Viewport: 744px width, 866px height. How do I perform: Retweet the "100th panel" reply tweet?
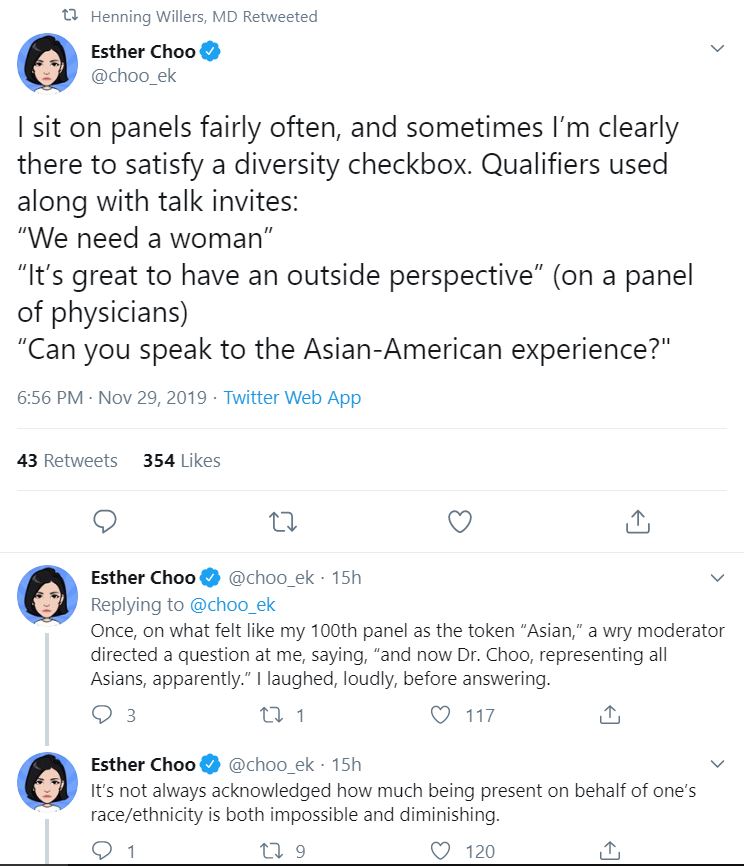[x=272, y=715]
